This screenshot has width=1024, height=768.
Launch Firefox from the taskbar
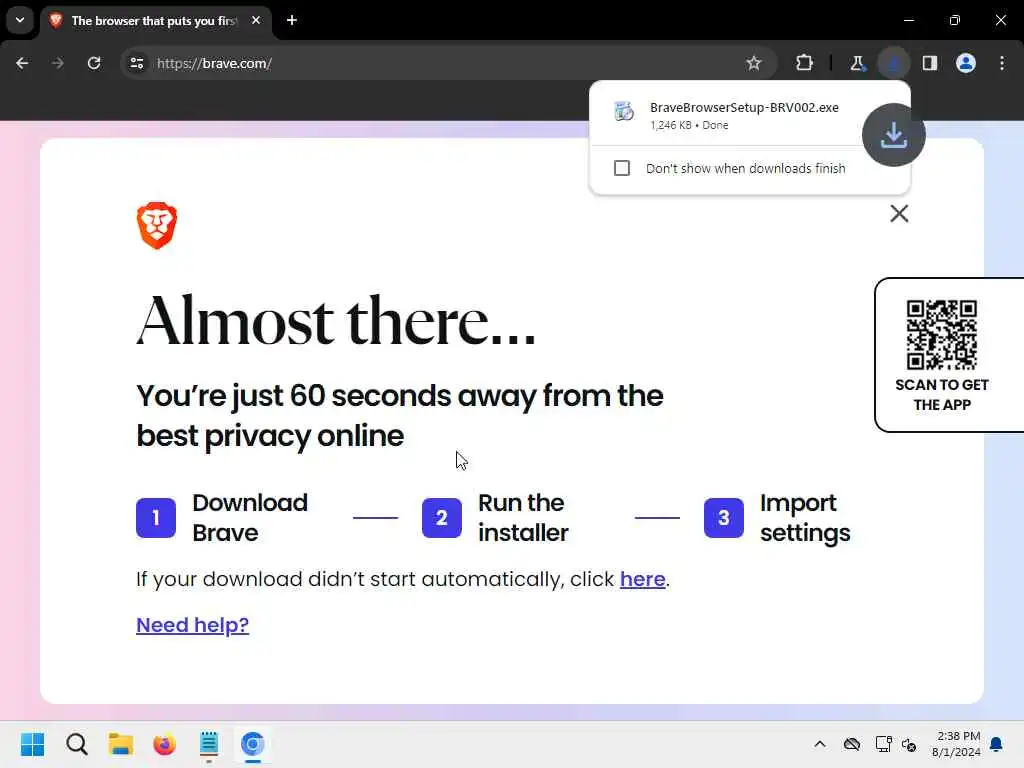coord(165,744)
